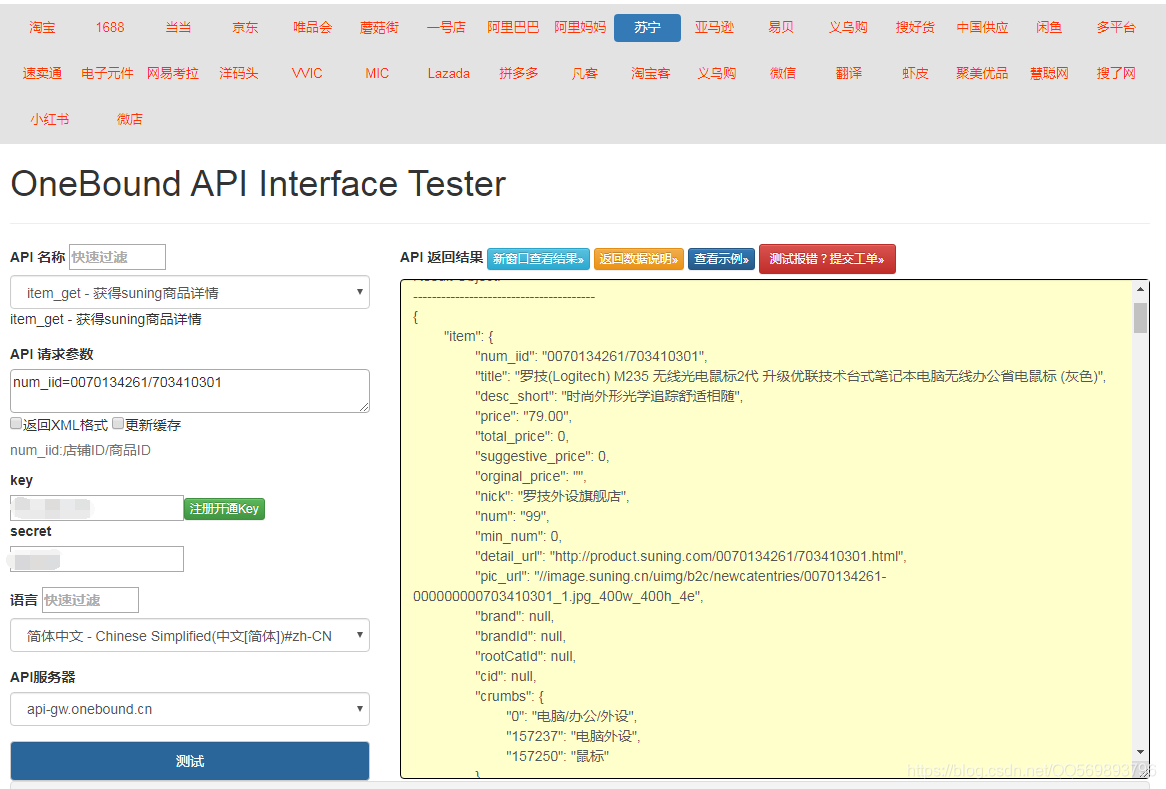Viewport: 1166px width, 789px height.
Task: Open the 慧聪网 tab
Action: [1049, 73]
